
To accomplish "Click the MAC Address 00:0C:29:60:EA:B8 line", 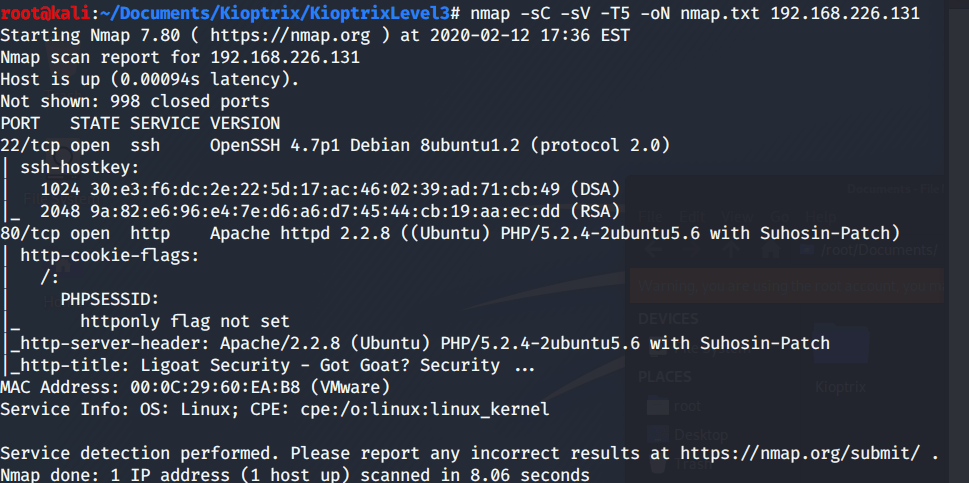I will pos(195,387).
